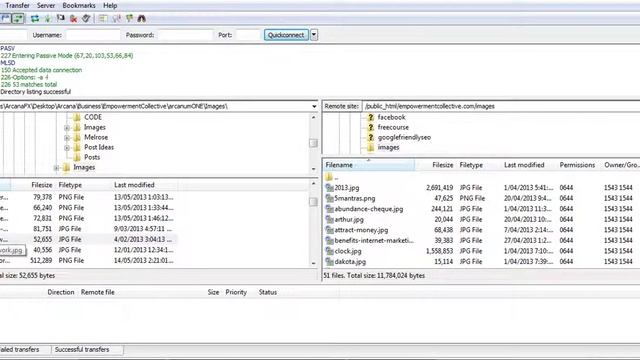
Task: Expand the Melrose folder in local tree
Action: pos(67,138)
